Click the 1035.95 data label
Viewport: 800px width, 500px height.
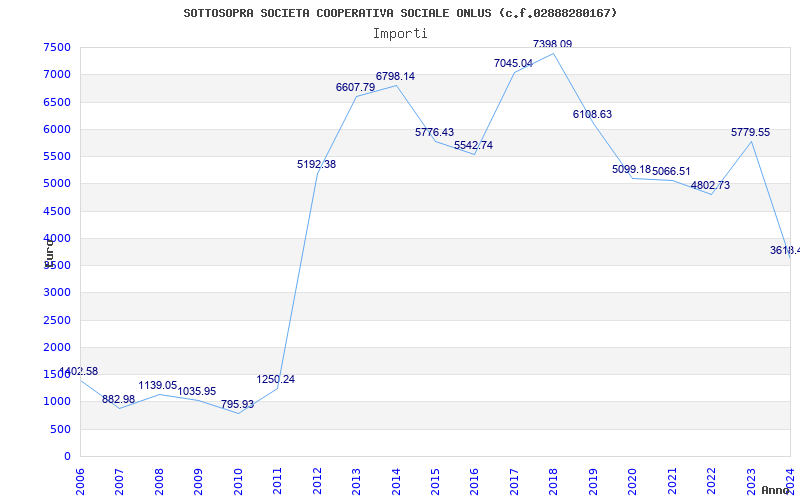coord(197,391)
